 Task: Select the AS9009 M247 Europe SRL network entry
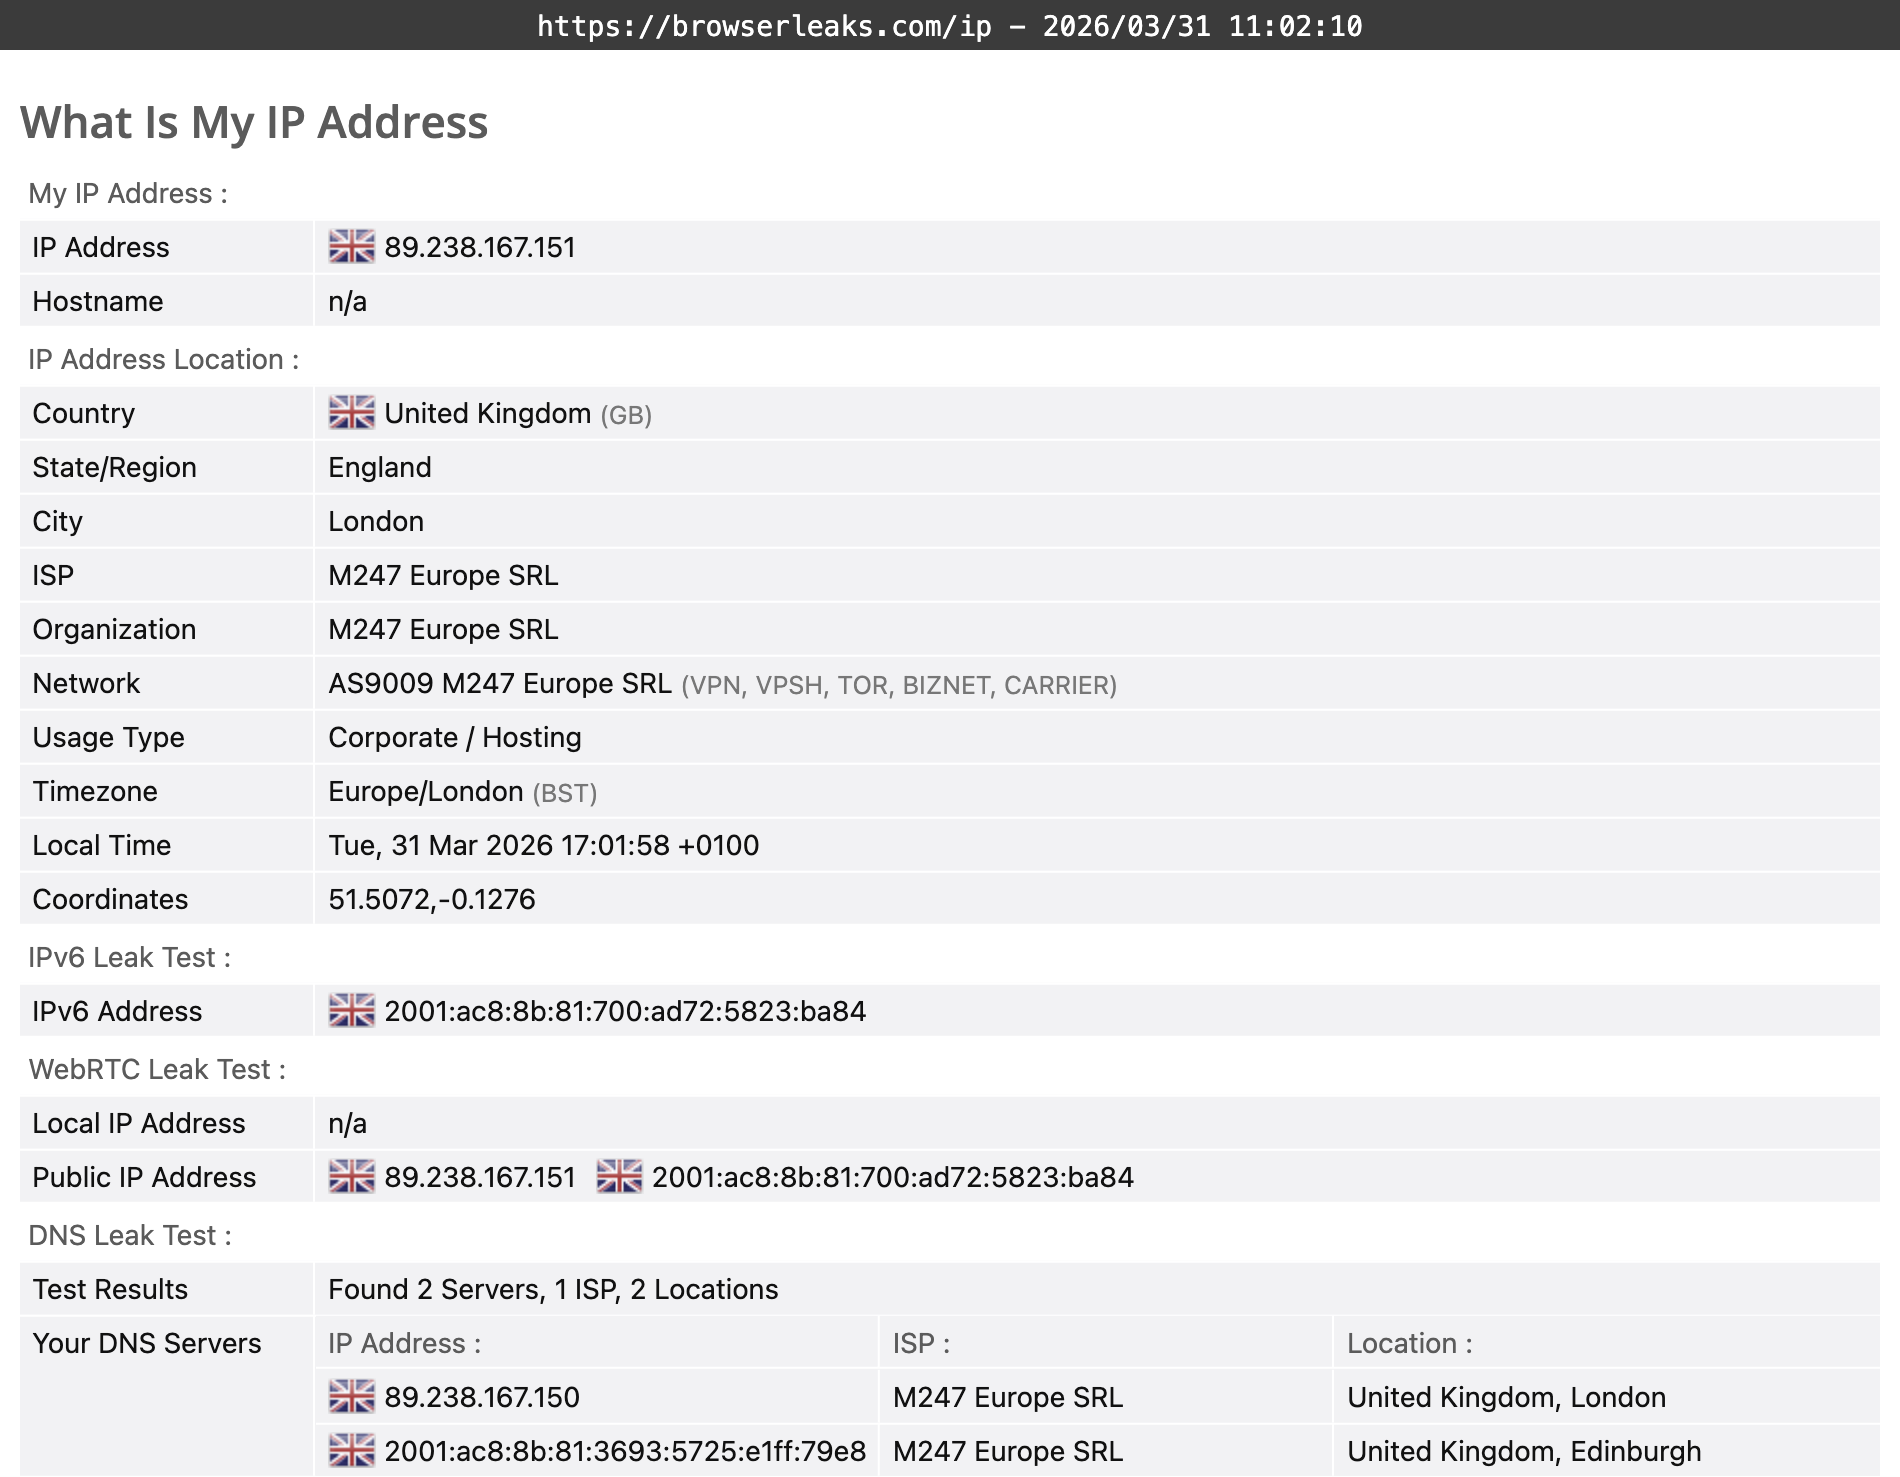(x=500, y=683)
